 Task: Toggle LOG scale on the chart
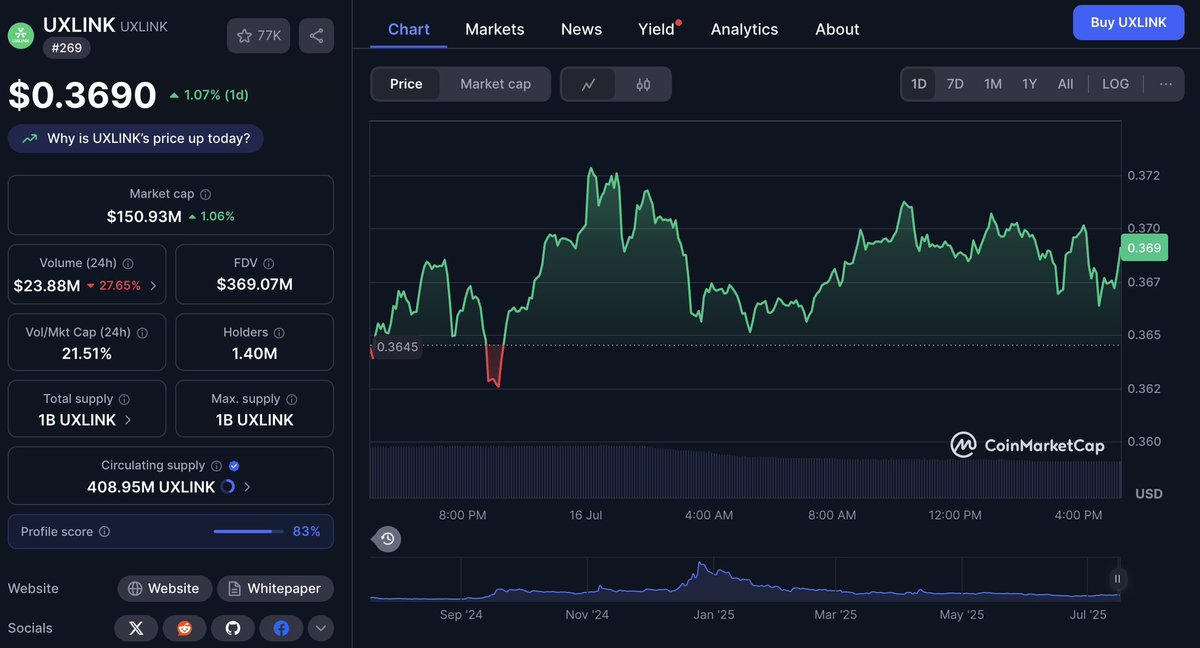(x=1115, y=84)
